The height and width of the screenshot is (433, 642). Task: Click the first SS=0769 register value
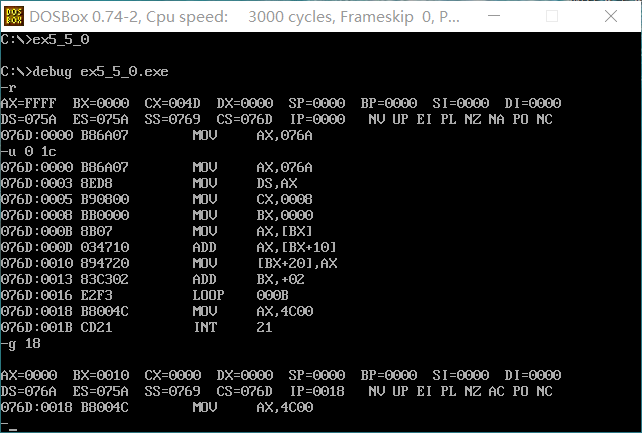pos(172,119)
